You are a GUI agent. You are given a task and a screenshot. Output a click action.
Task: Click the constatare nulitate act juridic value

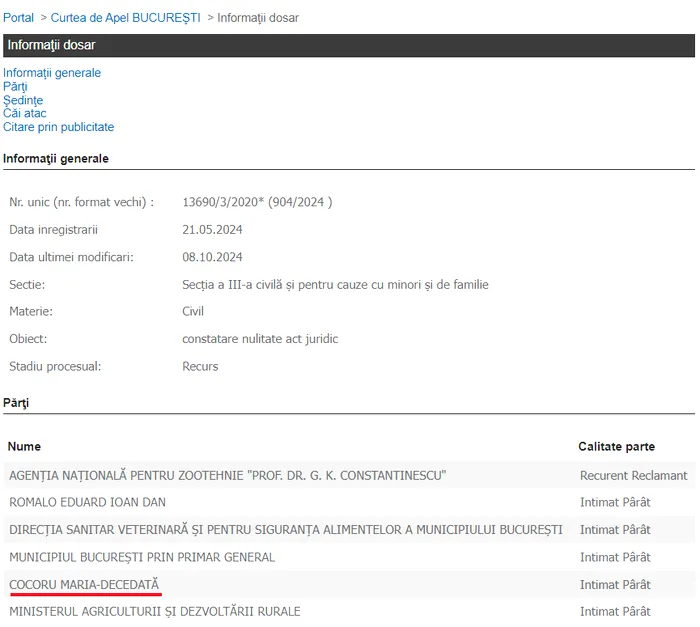(x=260, y=339)
